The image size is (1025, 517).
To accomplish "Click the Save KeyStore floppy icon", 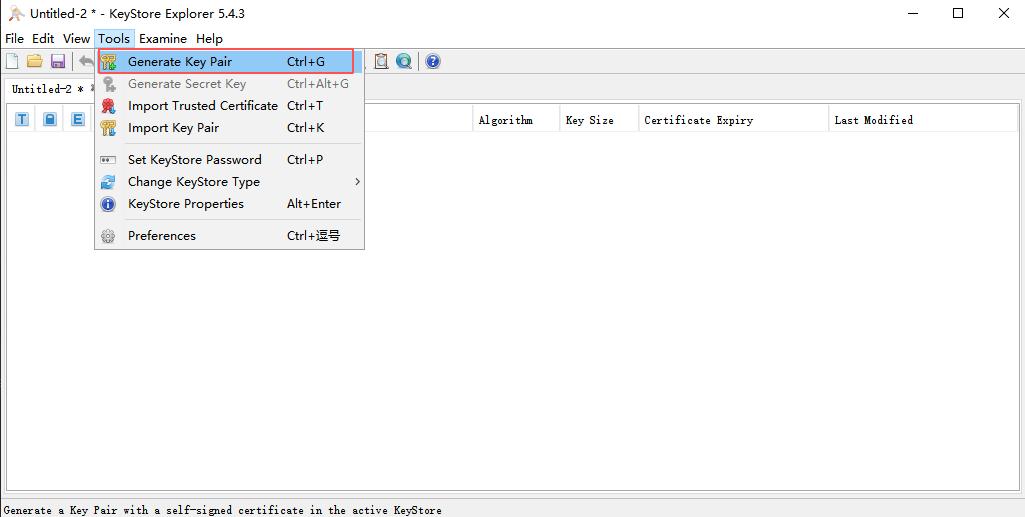I will pyautogui.click(x=58, y=61).
